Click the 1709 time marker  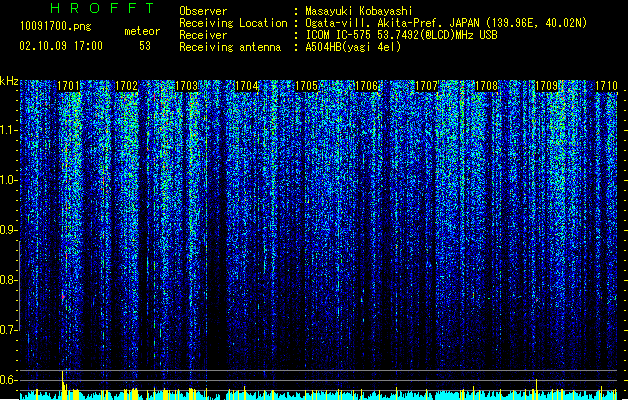[546, 86]
